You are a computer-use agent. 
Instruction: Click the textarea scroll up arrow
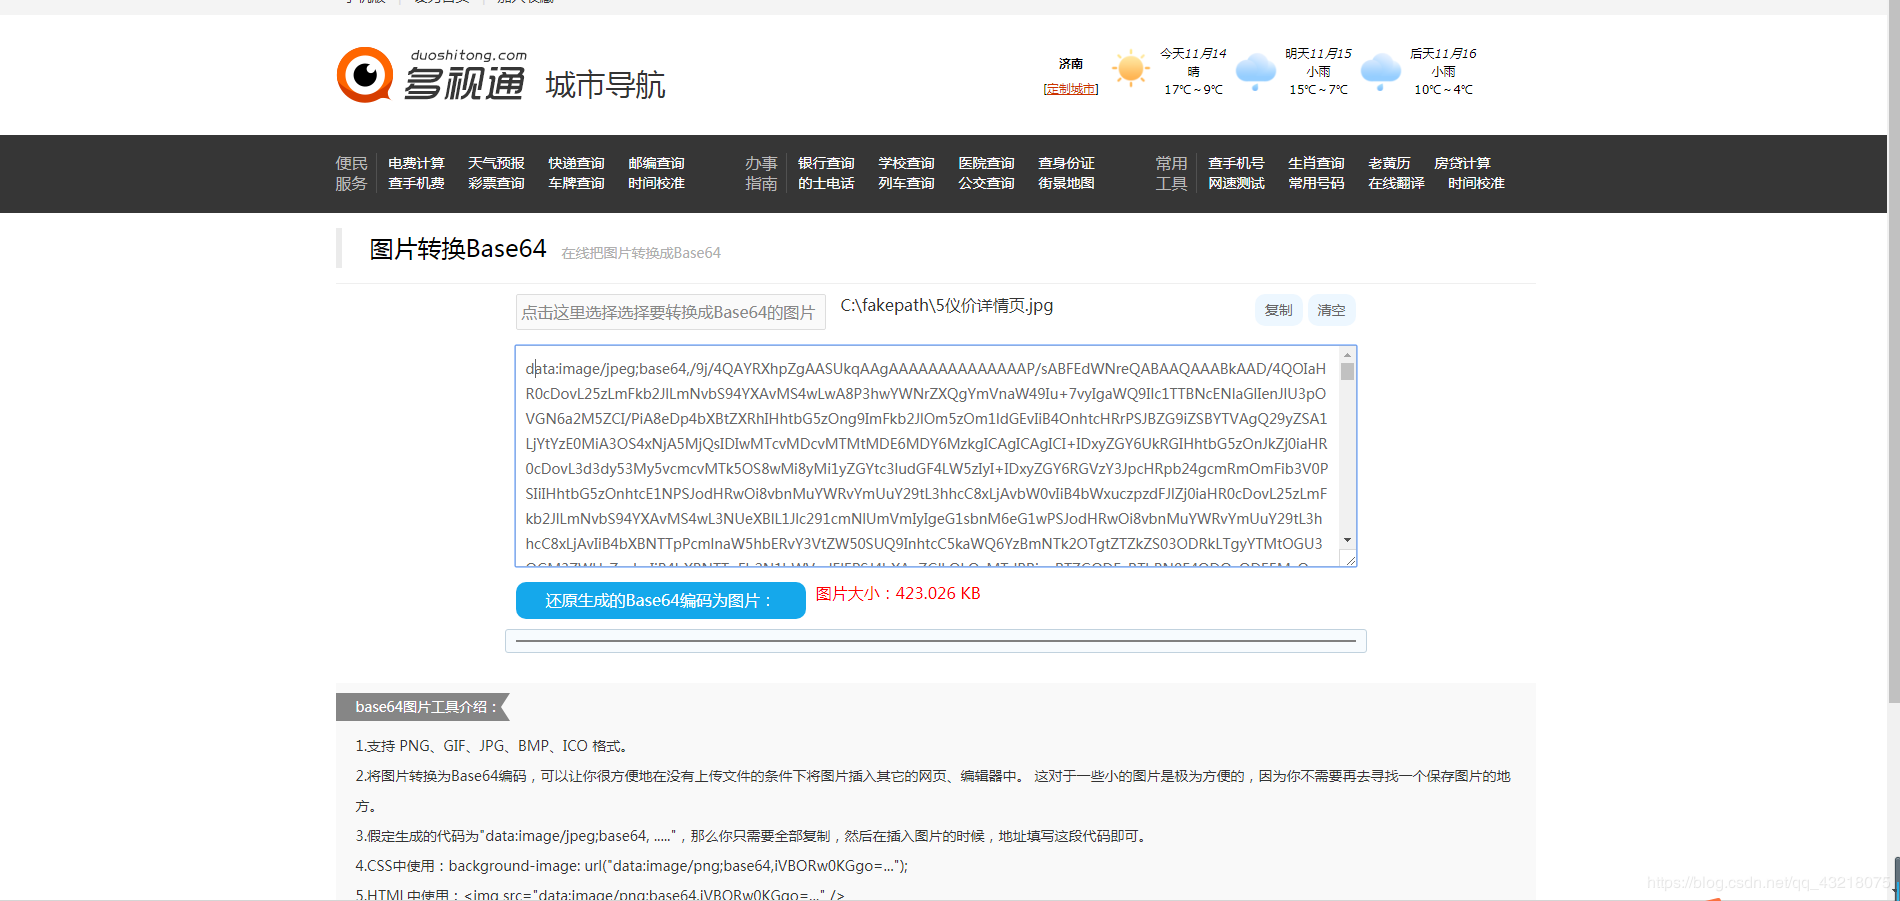tap(1347, 355)
